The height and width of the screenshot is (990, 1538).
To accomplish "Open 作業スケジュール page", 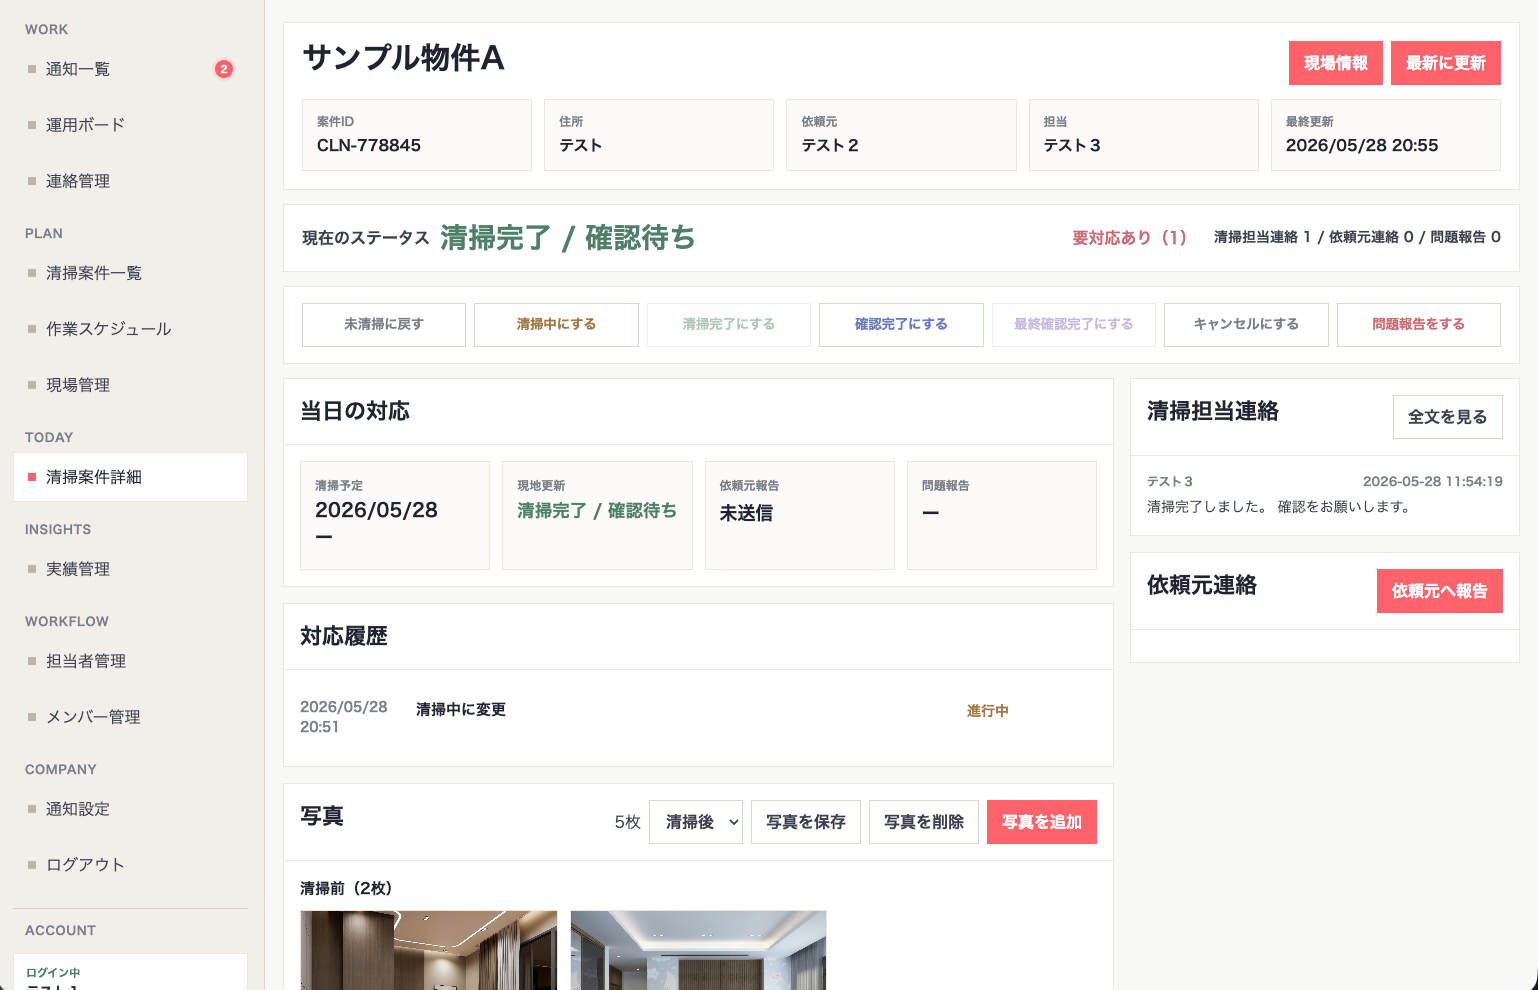I will (x=130, y=329).
